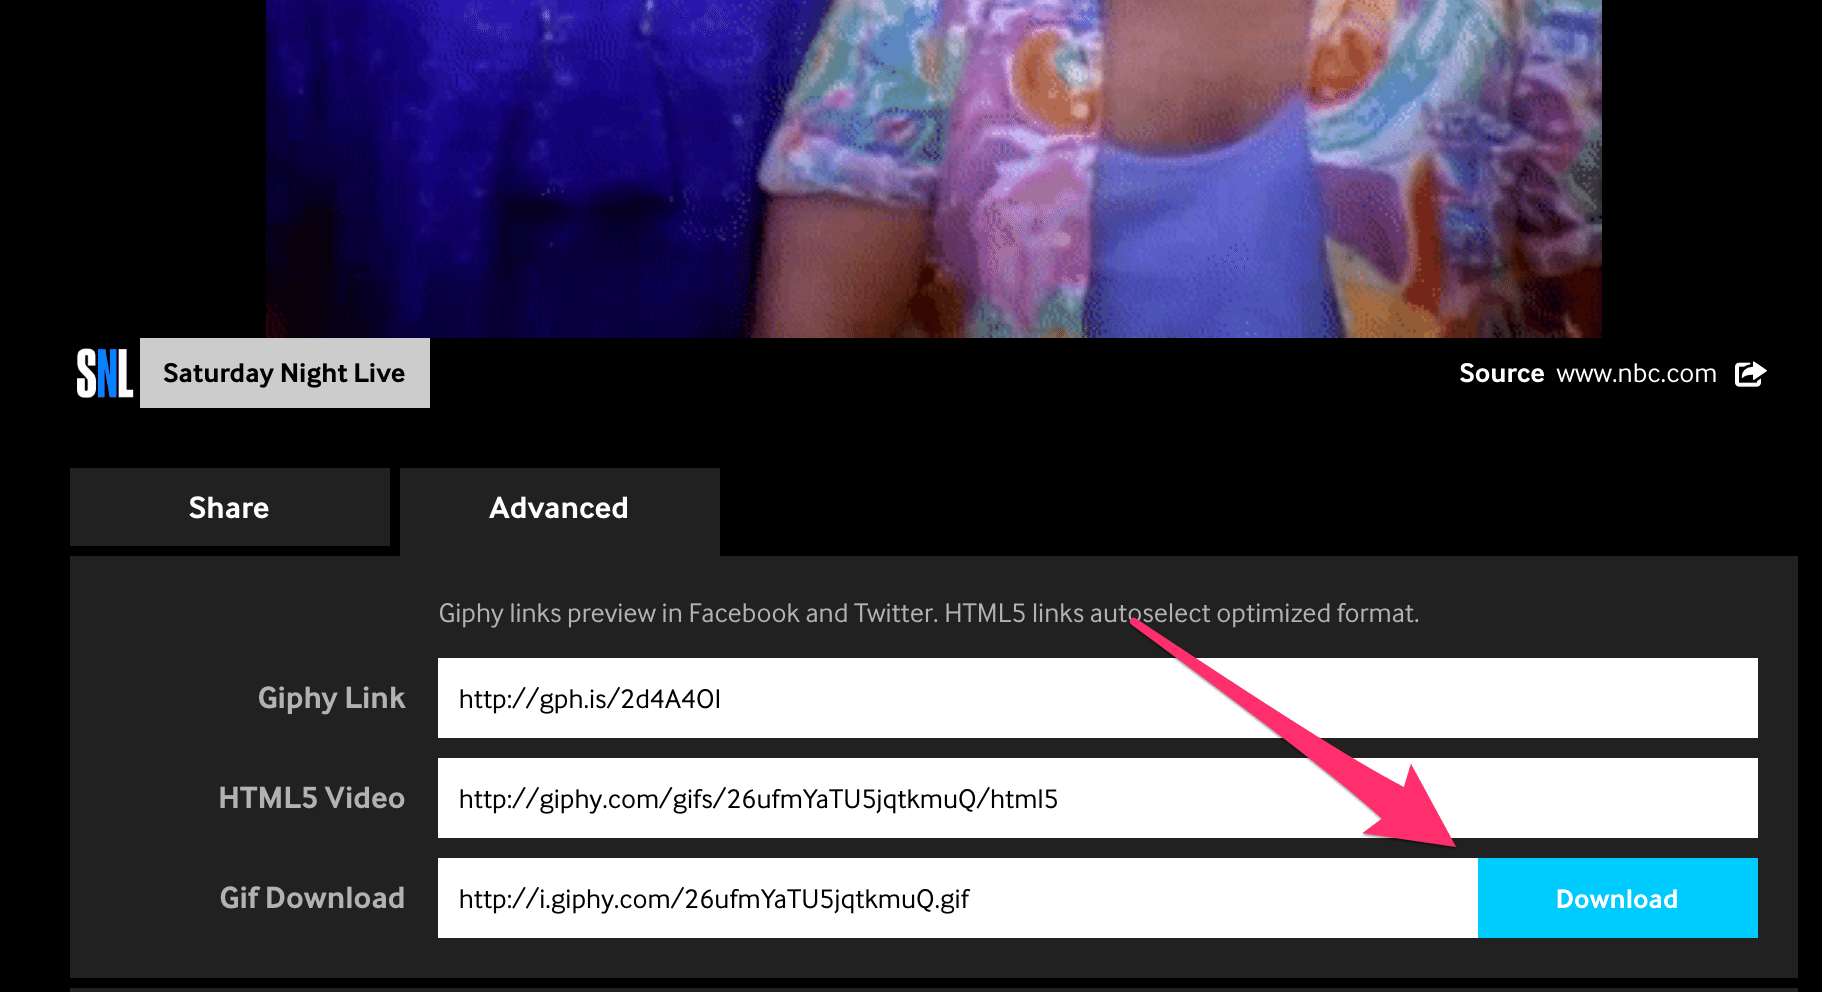Click the HTML5 Video URL field
This screenshot has height=992, width=1822.
(1098, 798)
